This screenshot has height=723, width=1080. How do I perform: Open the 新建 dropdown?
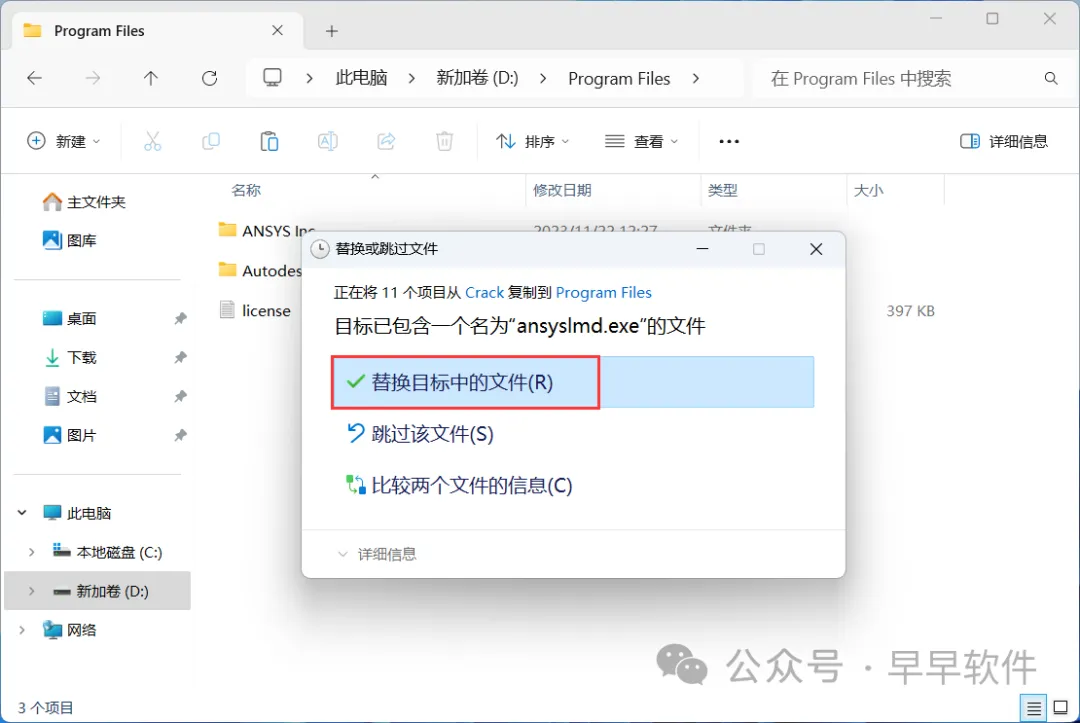click(x=63, y=141)
